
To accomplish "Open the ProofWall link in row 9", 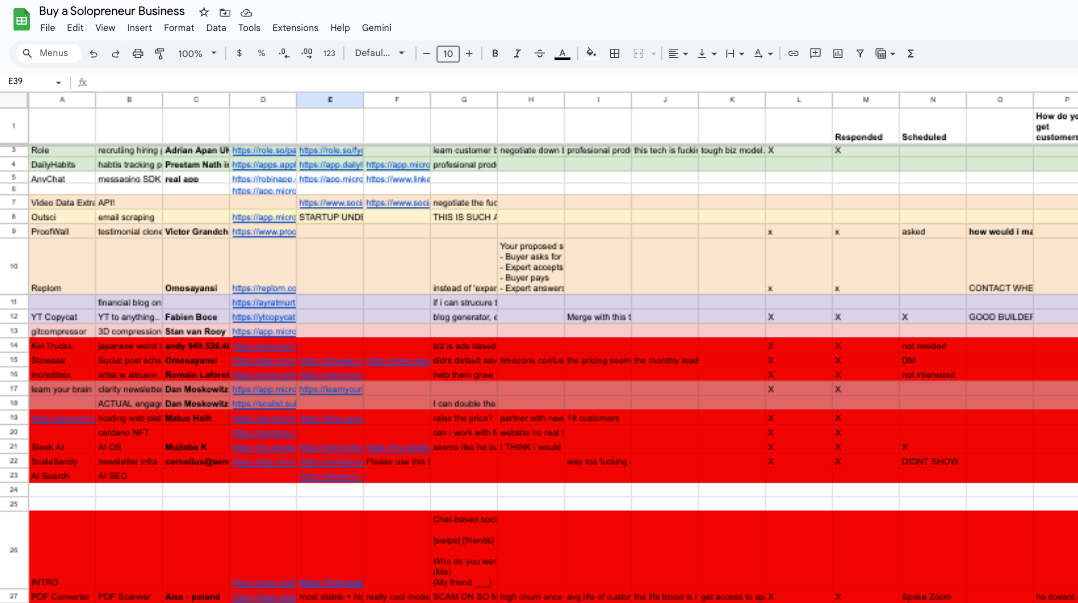I will pos(264,232).
